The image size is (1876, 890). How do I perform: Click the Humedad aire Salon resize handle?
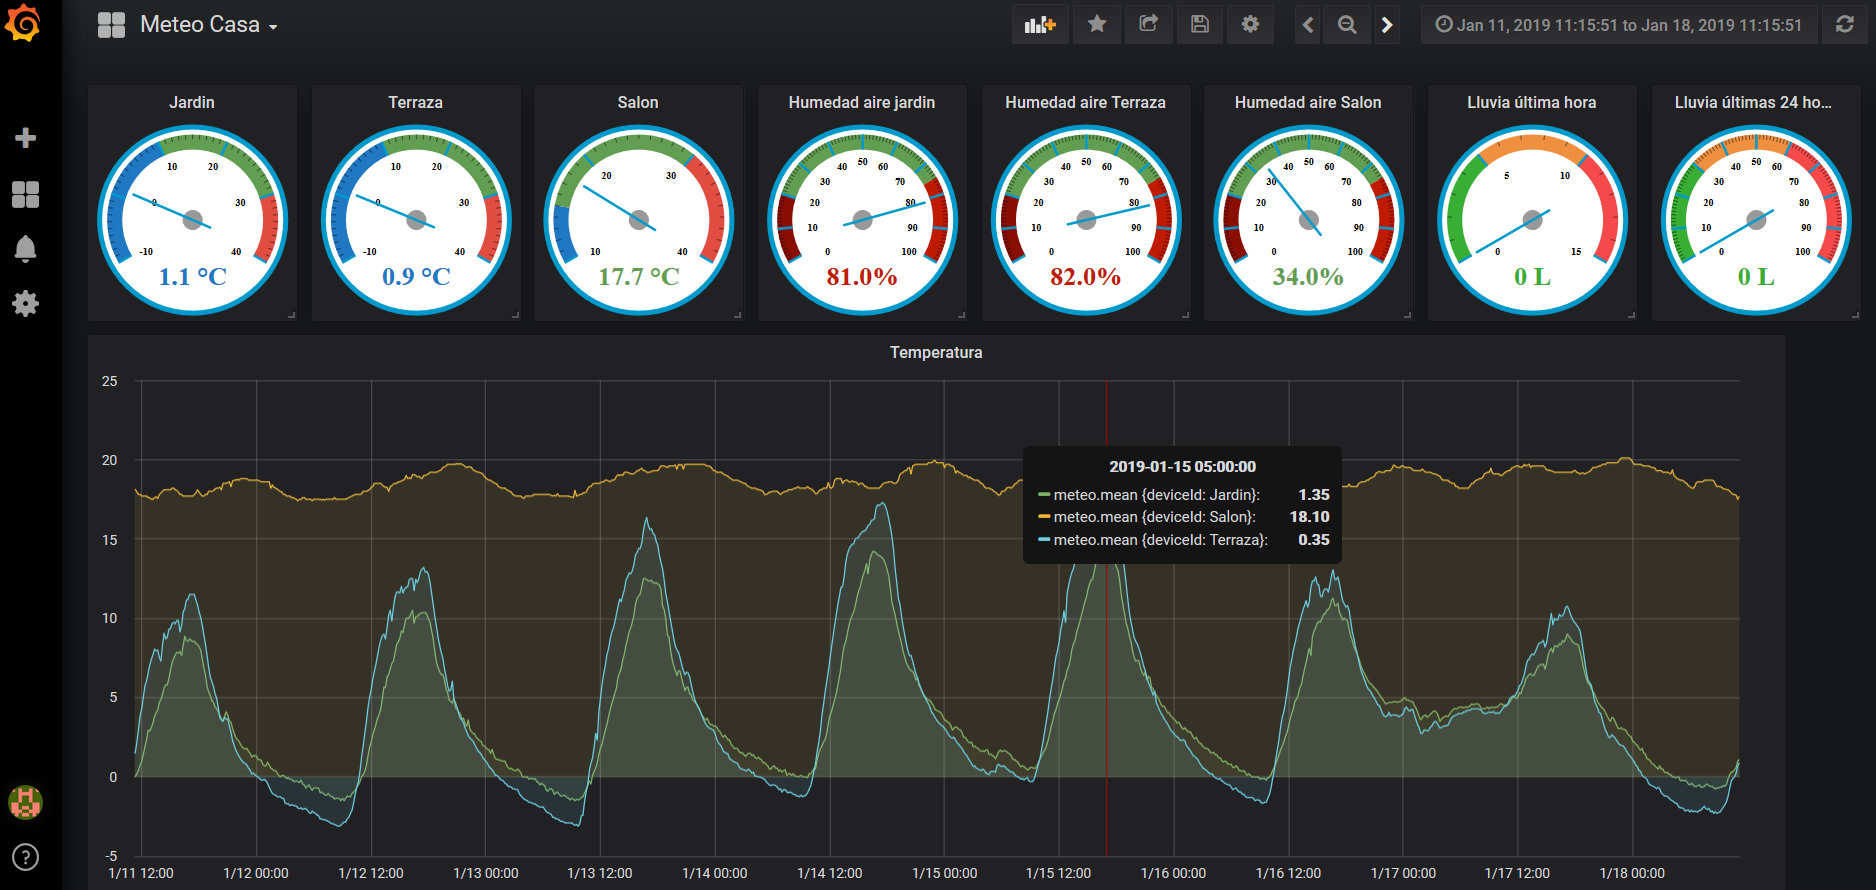point(1407,315)
